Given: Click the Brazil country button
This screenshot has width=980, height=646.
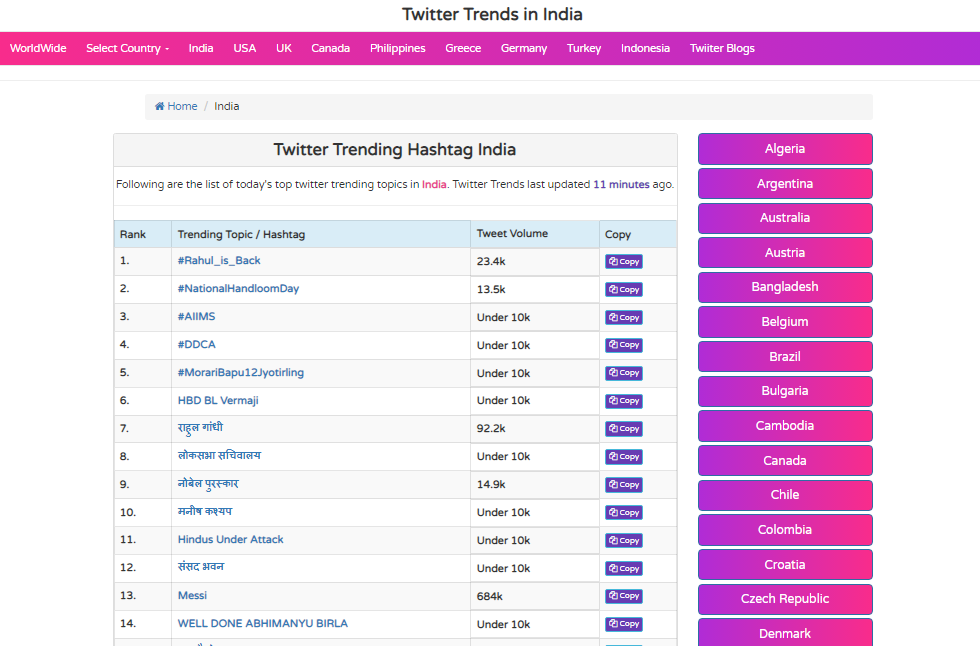Looking at the screenshot, I should (x=785, y=357).
